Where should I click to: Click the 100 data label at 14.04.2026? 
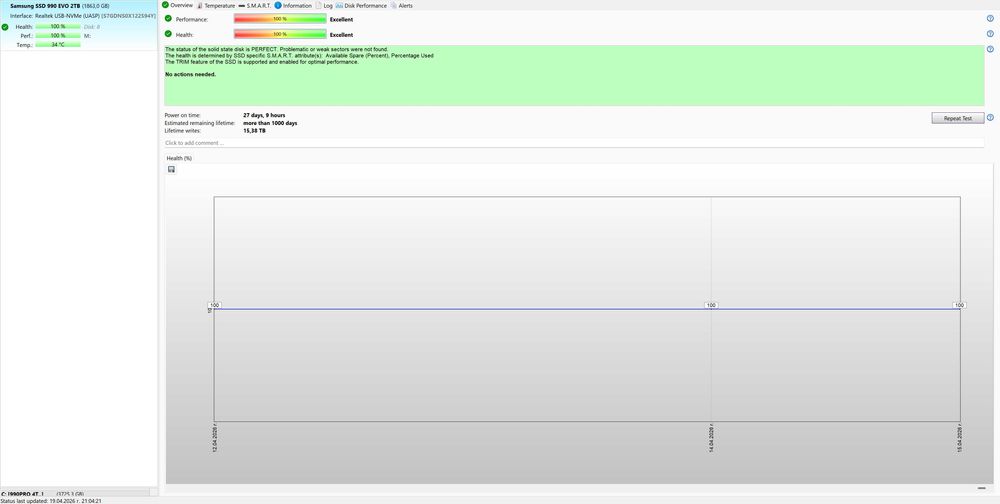pyautogui.click(x=711, y=306)
